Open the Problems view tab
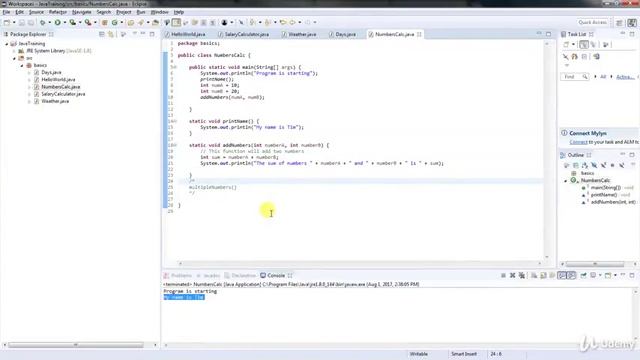This screenshot has height=360, width=640. pyautogui.click(x=178, y=276)
